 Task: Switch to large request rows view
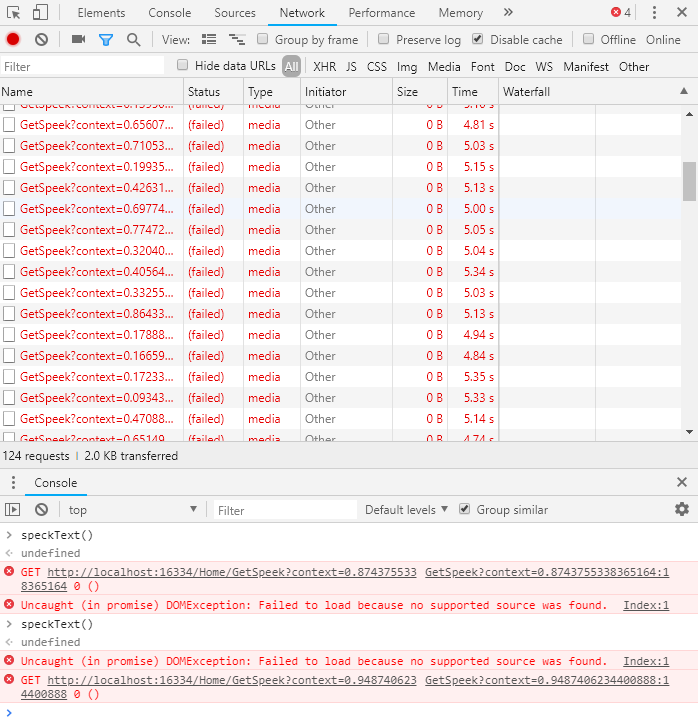click(x=209, y=39)
